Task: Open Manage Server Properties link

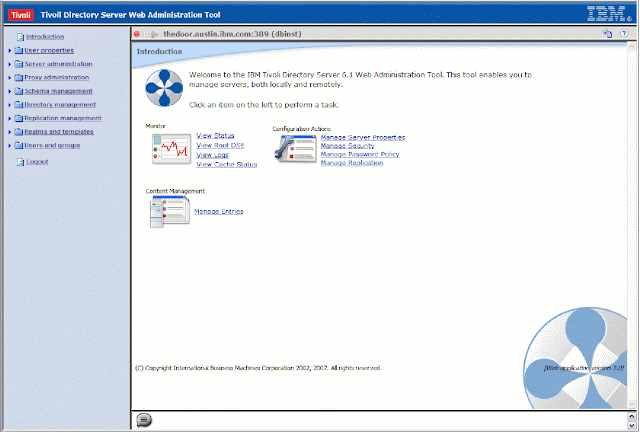Action: (x=363, y=138)
